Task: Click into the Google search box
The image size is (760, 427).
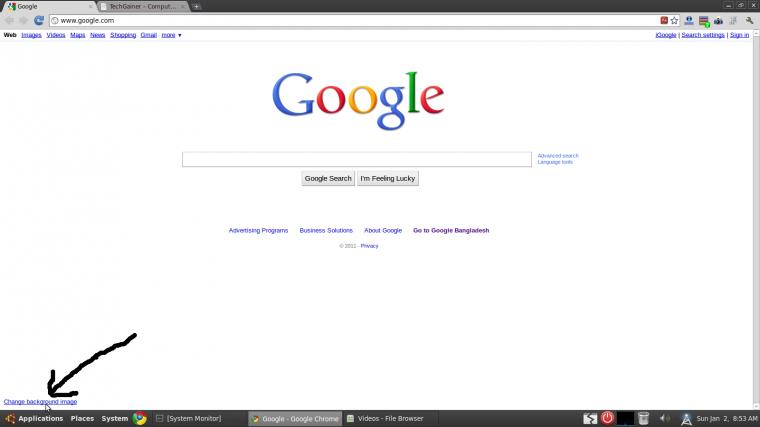Action: (x=357, y=159)
